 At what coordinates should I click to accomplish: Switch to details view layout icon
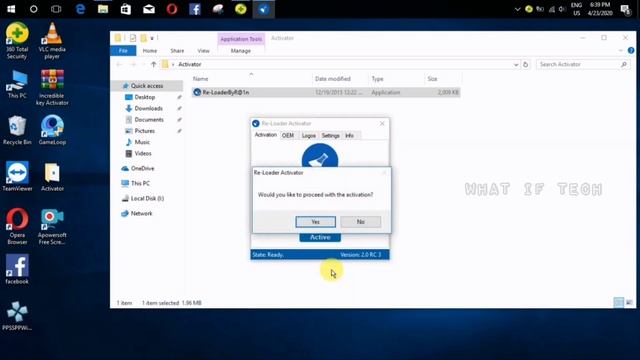coord(618,302)
